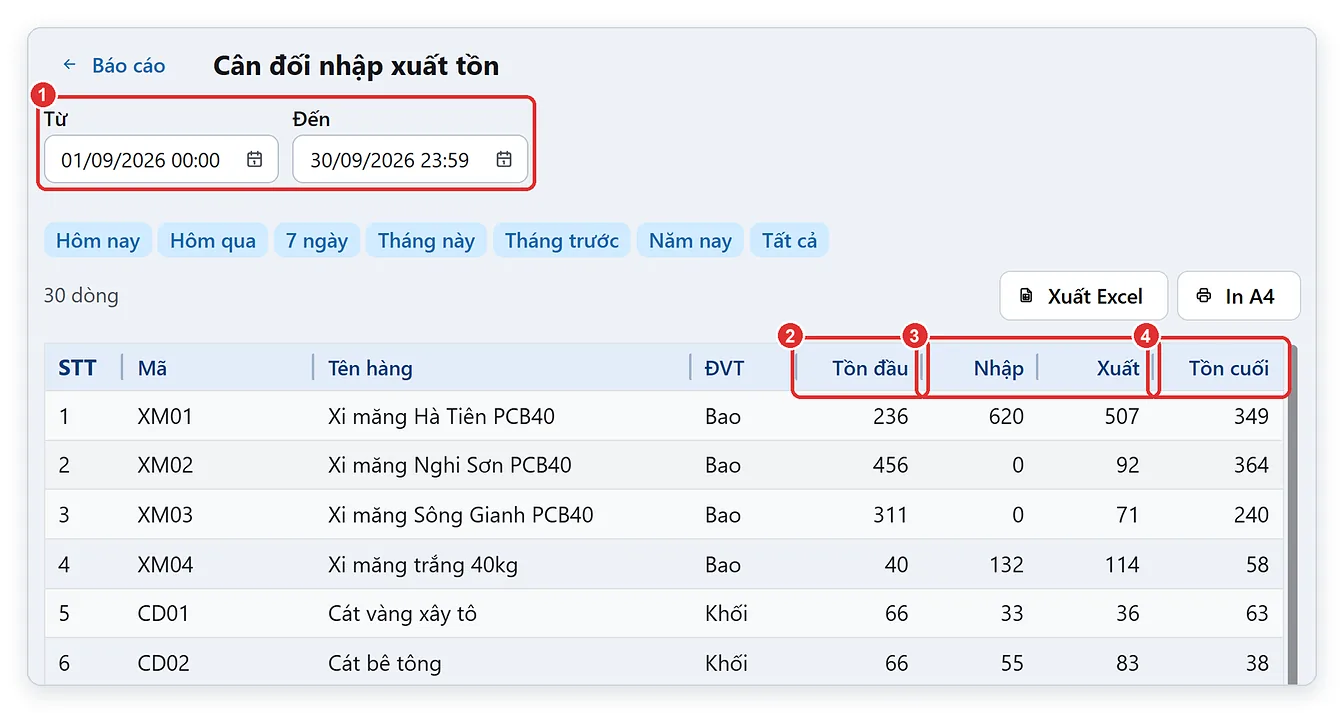The height and width of the screenshot is (713, 1344).
Task: Click the code XM03 cell
Action: [165, 515]
